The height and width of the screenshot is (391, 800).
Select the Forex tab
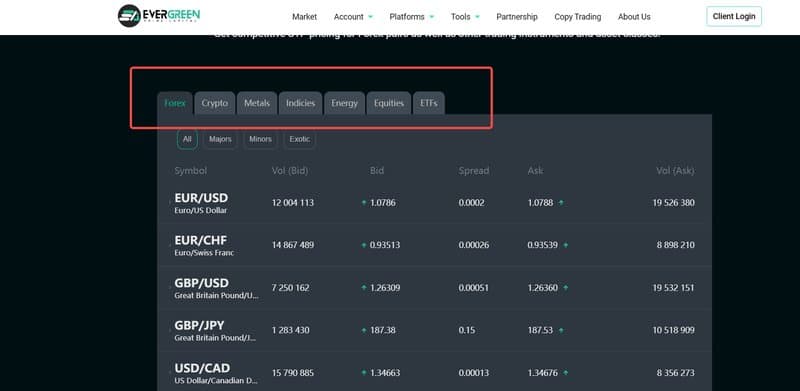click(175, 103)
